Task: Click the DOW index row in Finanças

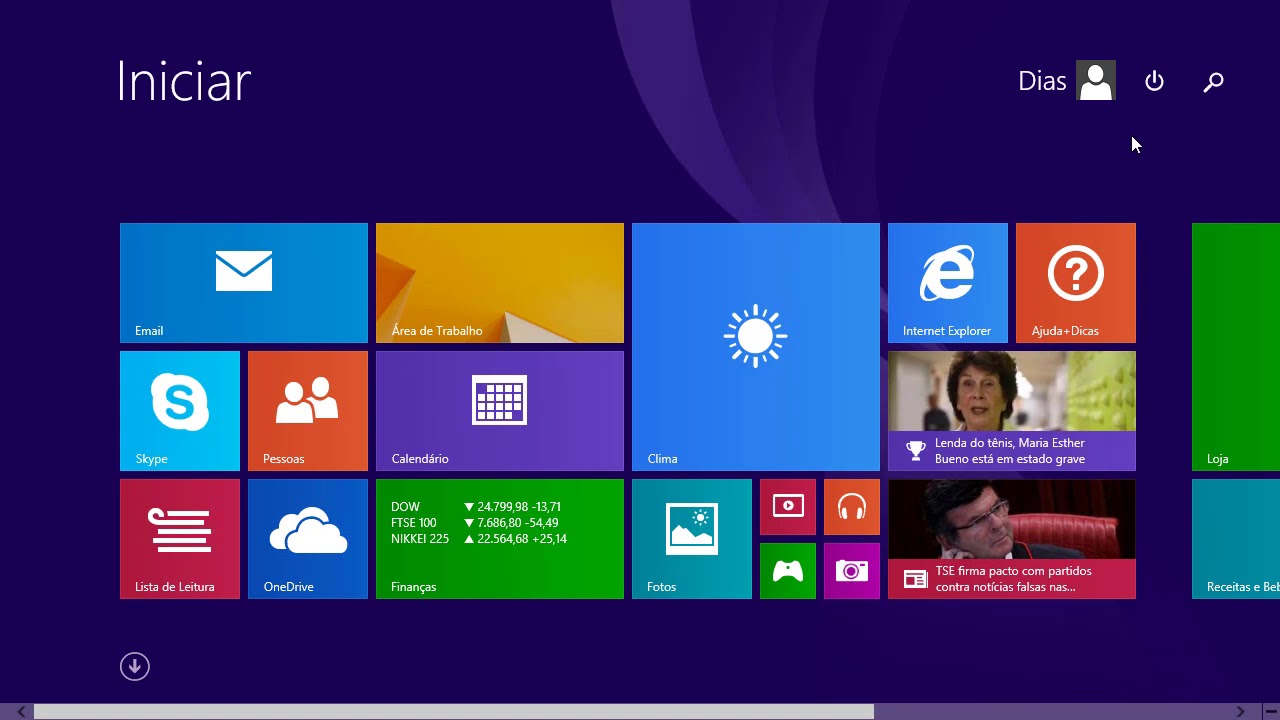Action: click(x=476, y=507)
